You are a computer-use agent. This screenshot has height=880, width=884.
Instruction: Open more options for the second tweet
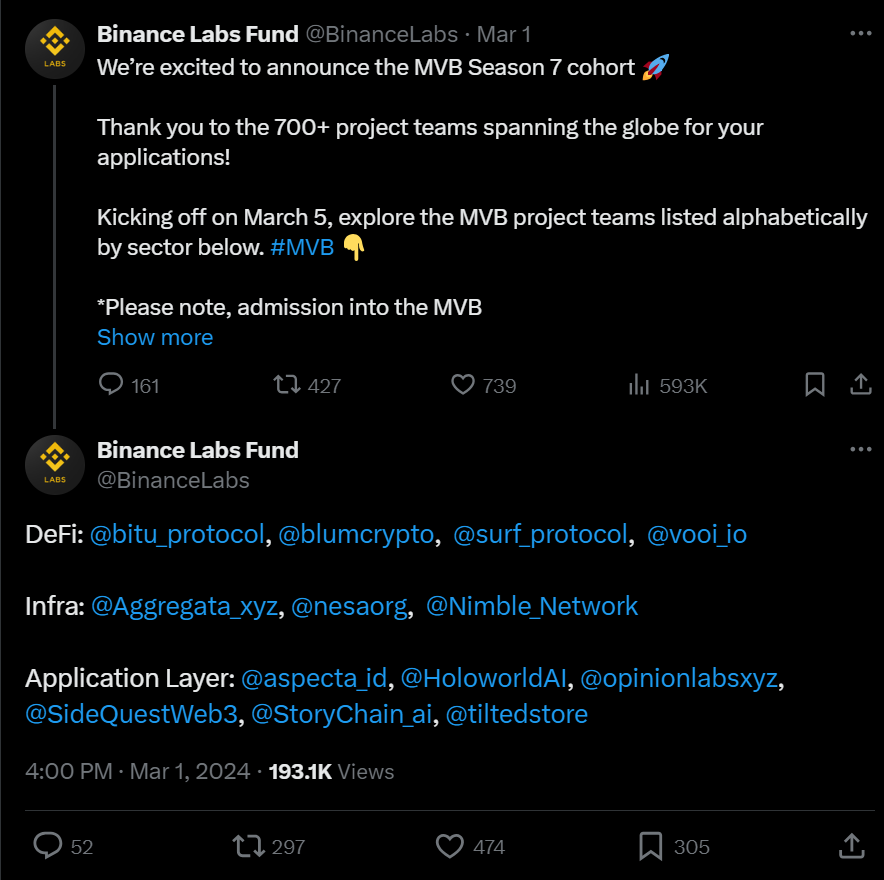(x=860, y=450)
